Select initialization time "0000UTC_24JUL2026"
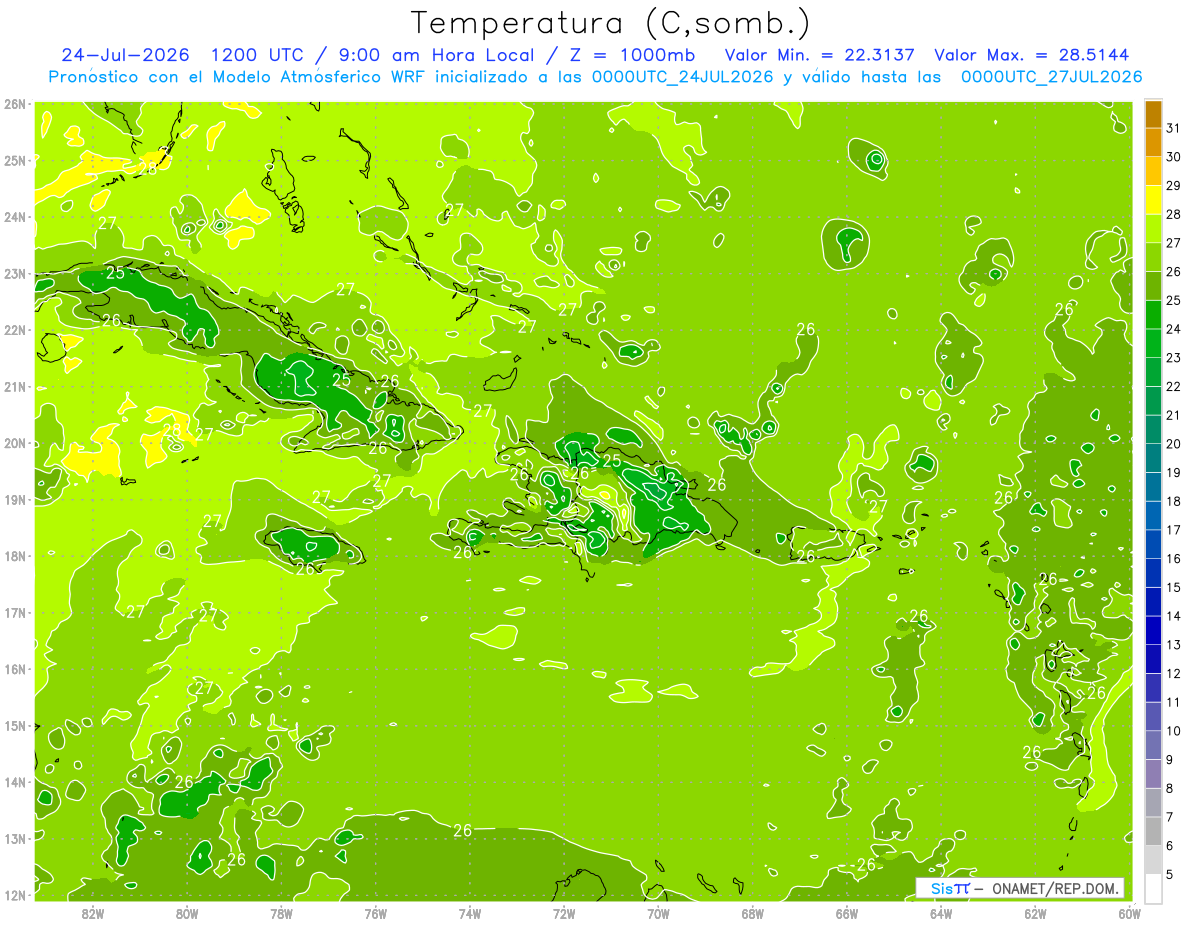 point(683,77)
